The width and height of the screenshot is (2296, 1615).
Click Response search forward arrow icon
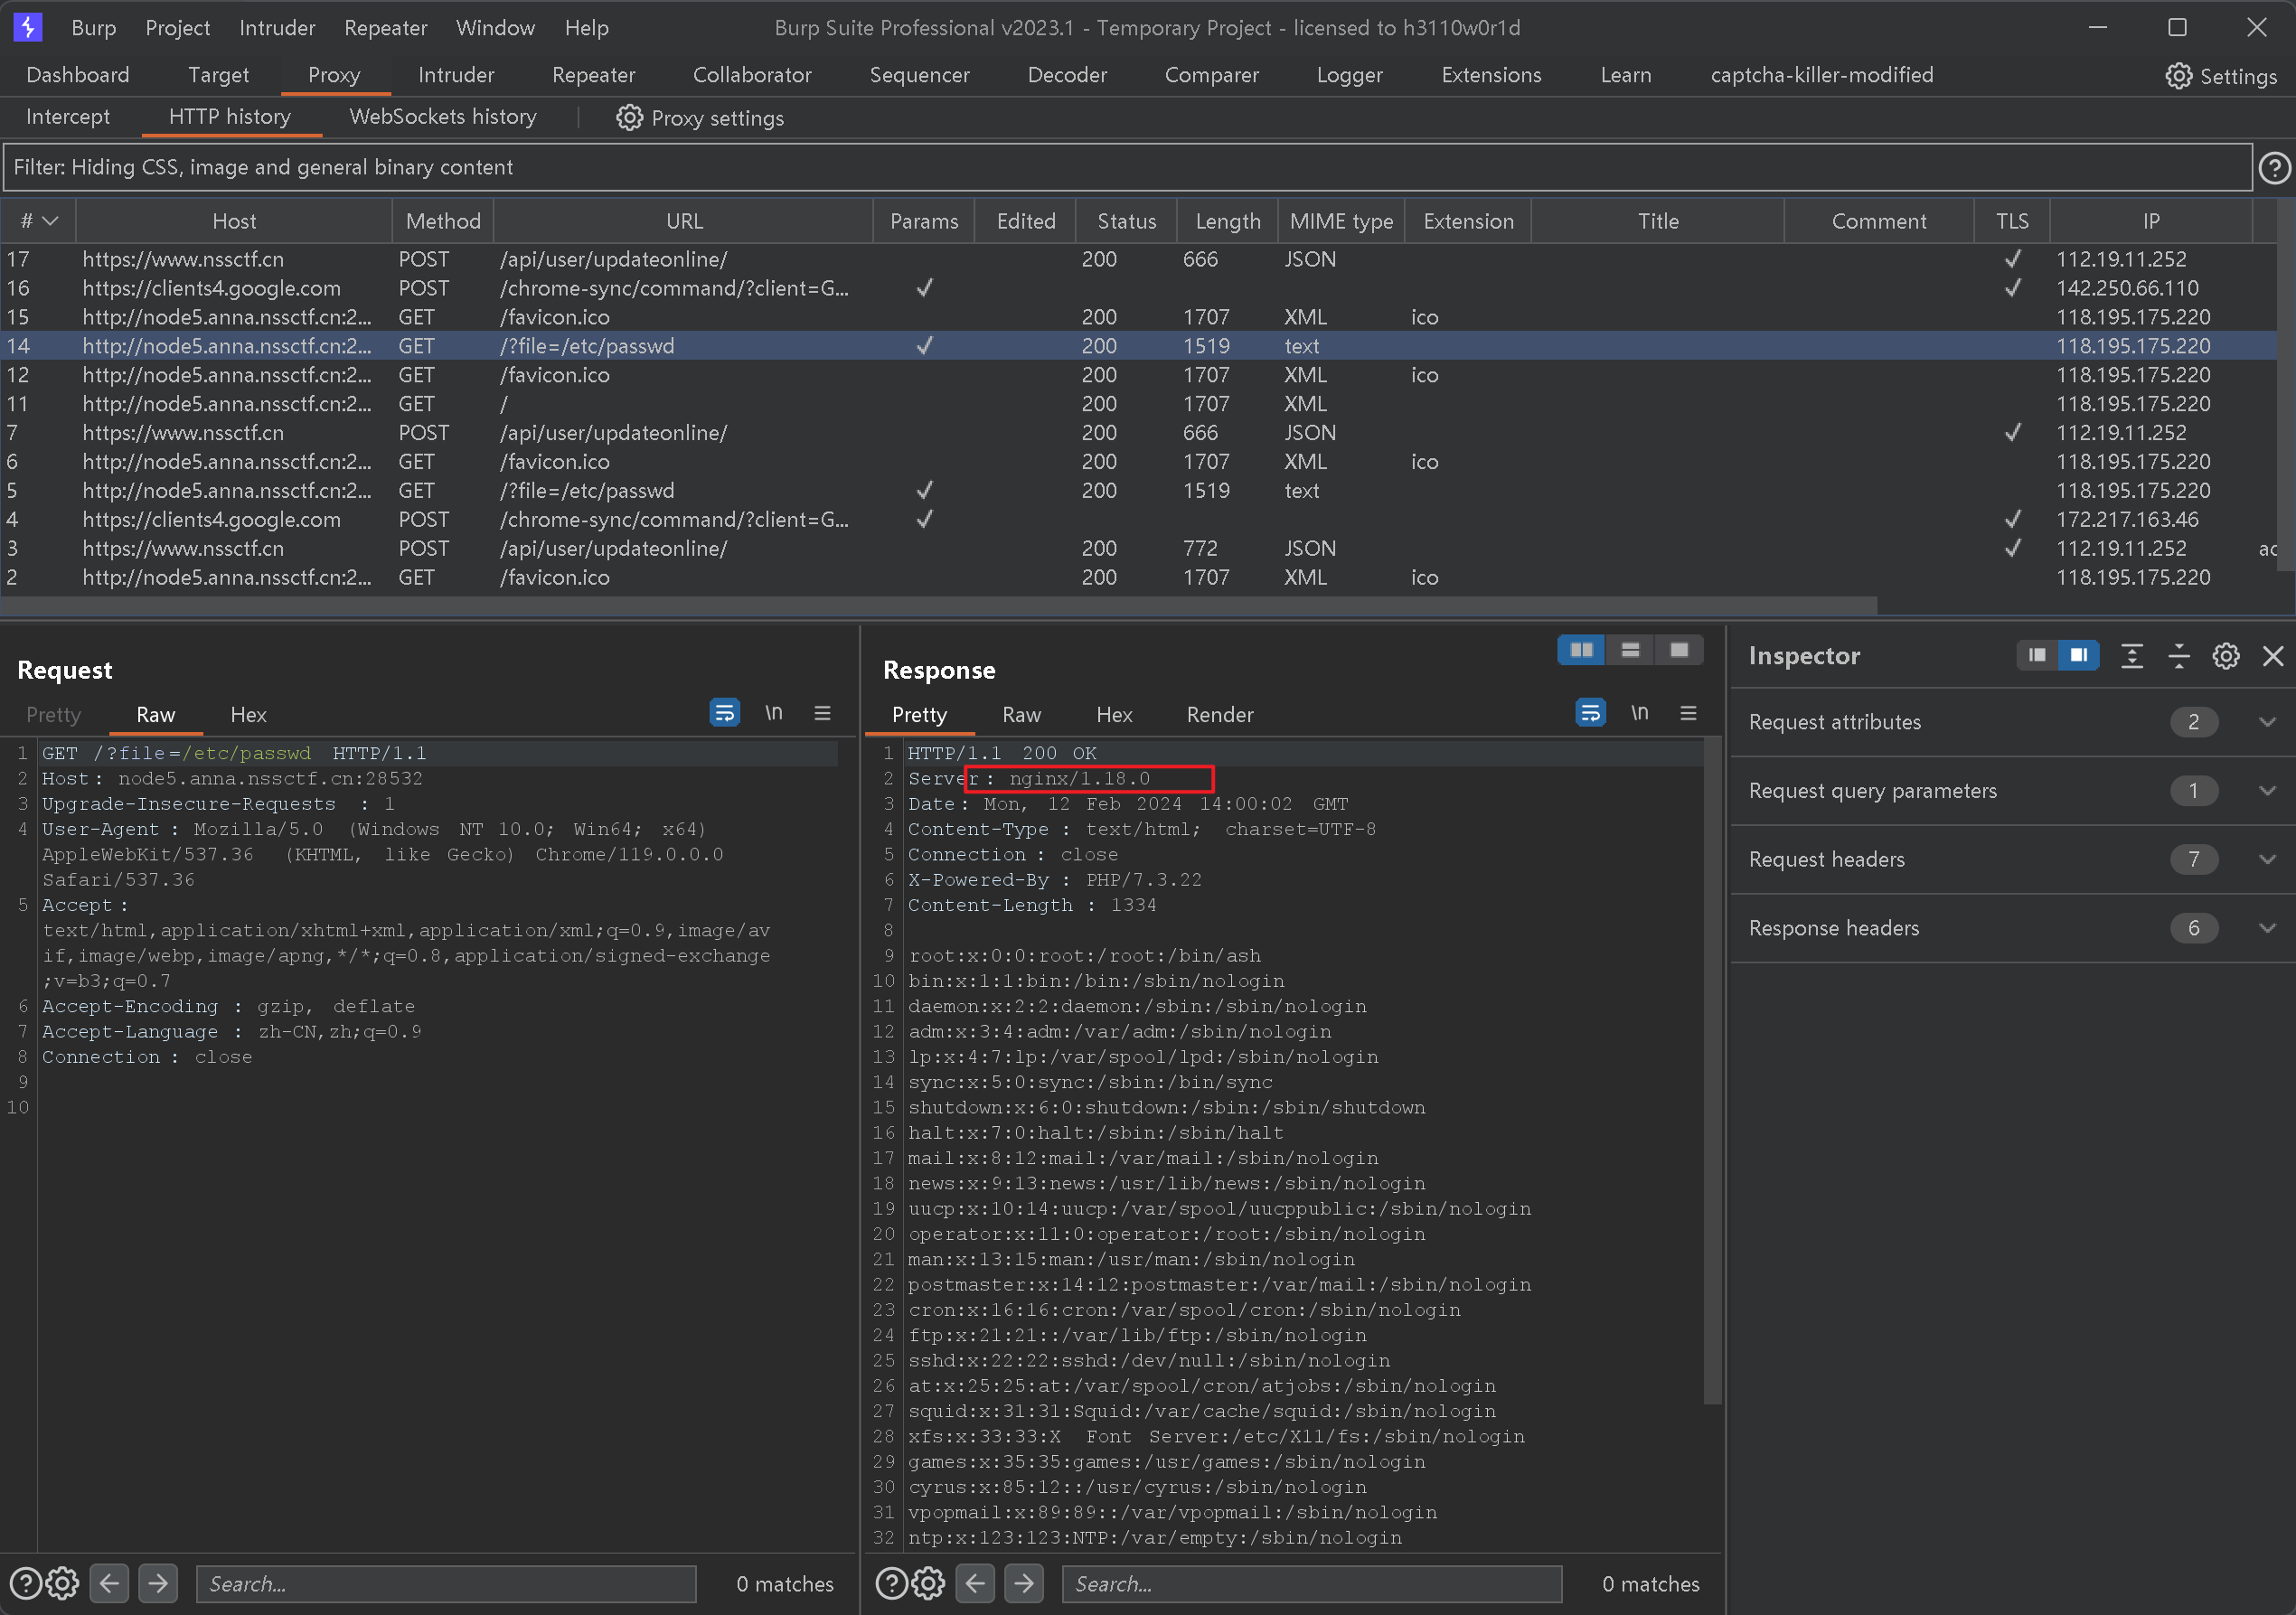pyautogui.click(x=1023, y=1583)
